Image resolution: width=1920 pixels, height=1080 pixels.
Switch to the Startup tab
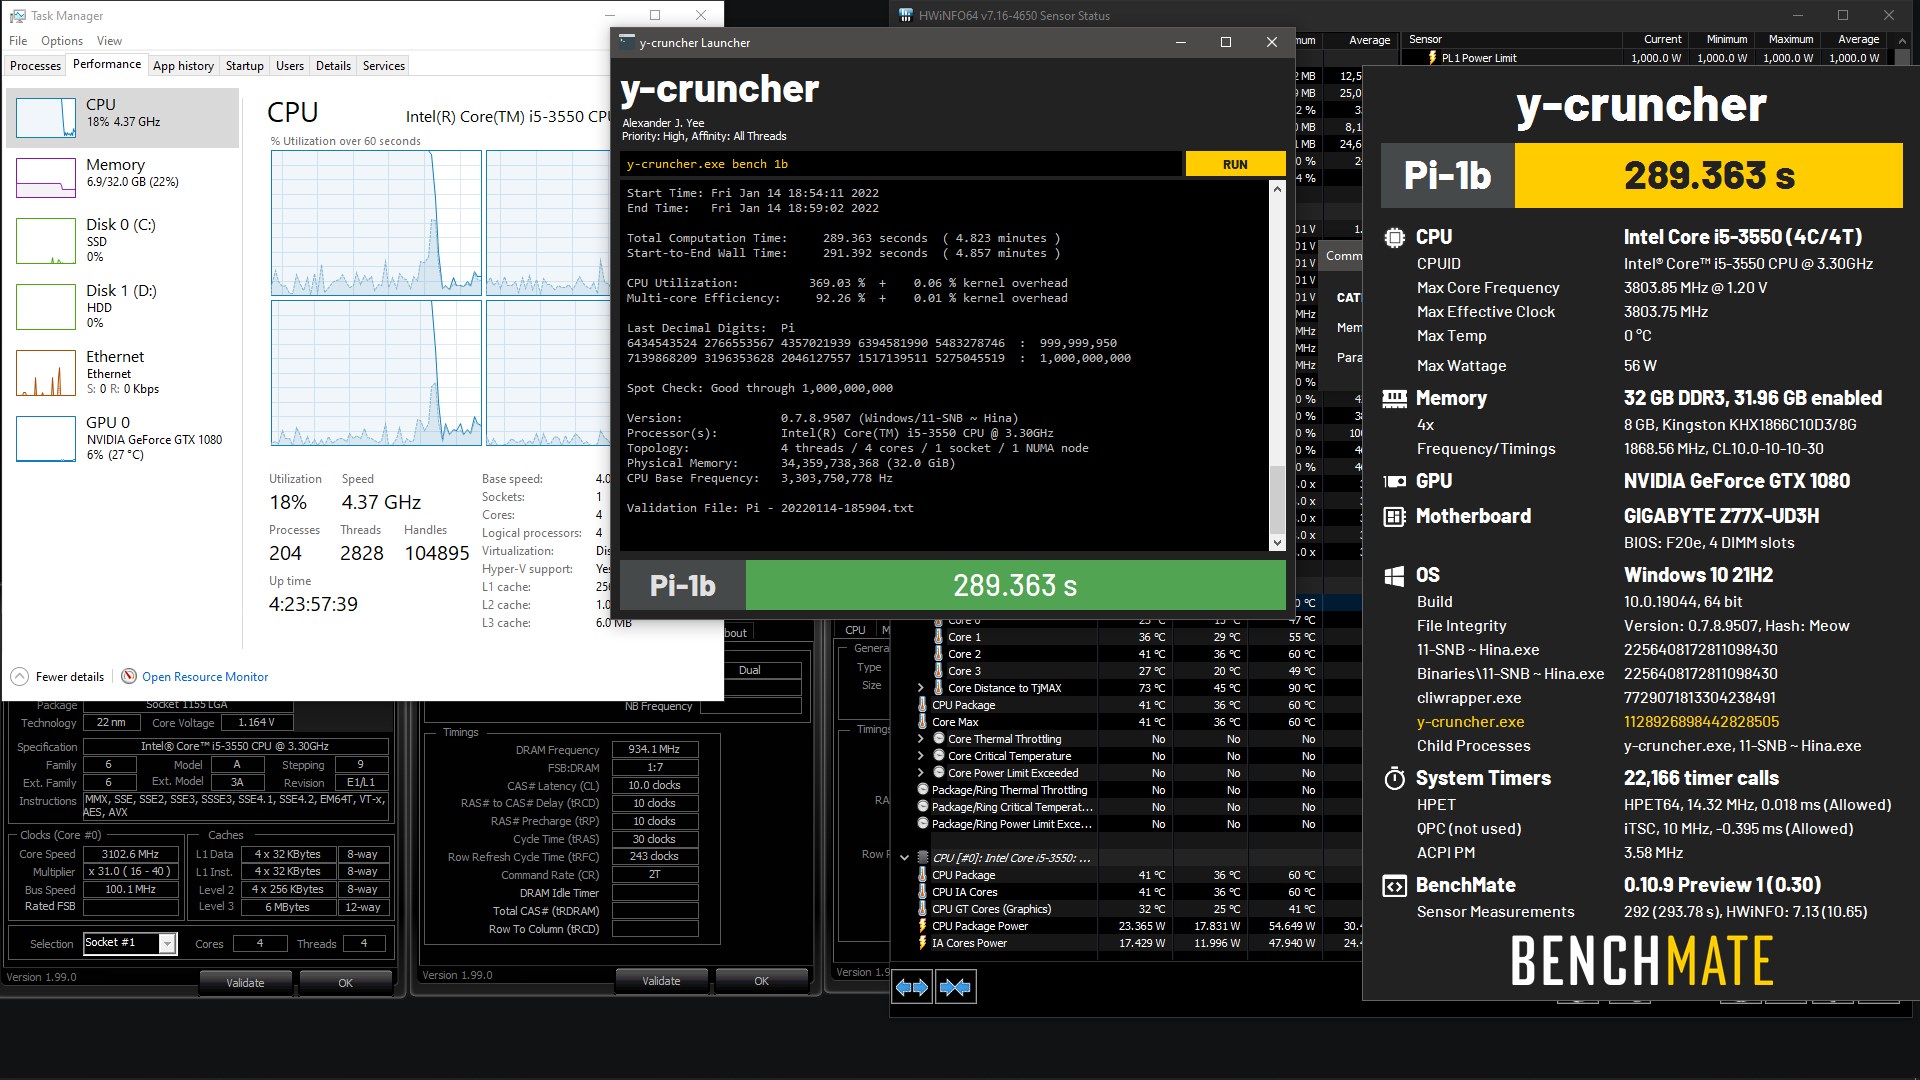tap(245, 66)
